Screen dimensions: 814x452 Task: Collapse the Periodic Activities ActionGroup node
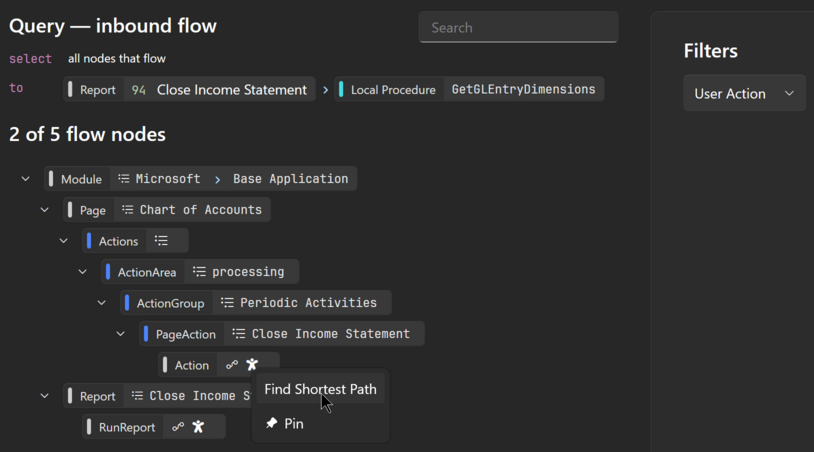(102, 303)
